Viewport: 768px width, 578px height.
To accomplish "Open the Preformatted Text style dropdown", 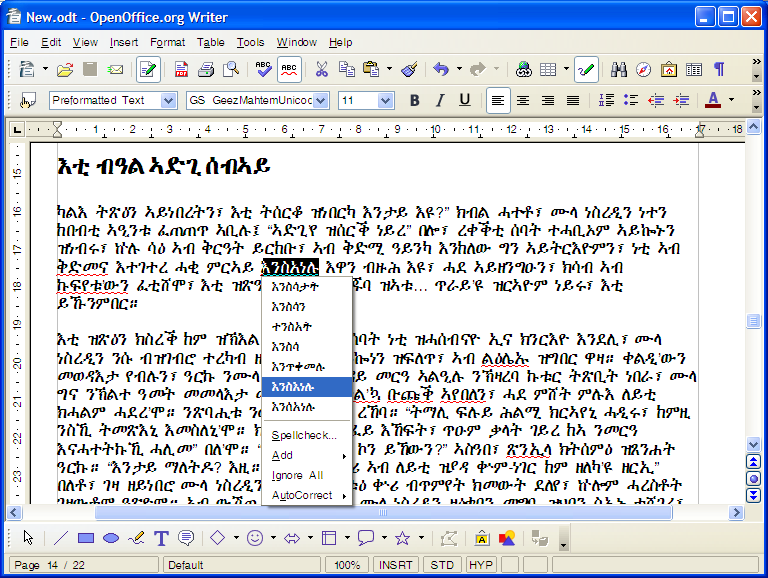I will point(170,100).
